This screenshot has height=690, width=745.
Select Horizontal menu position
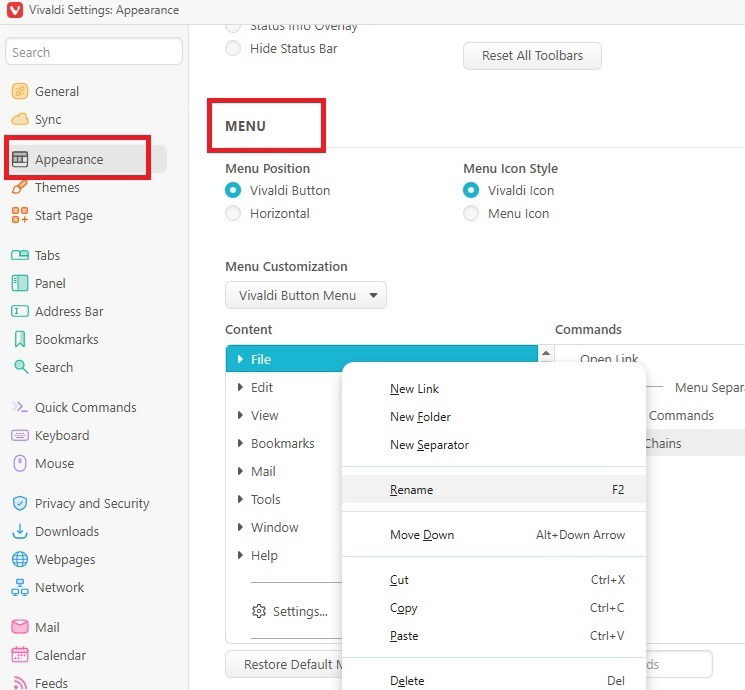pos(233,213)
